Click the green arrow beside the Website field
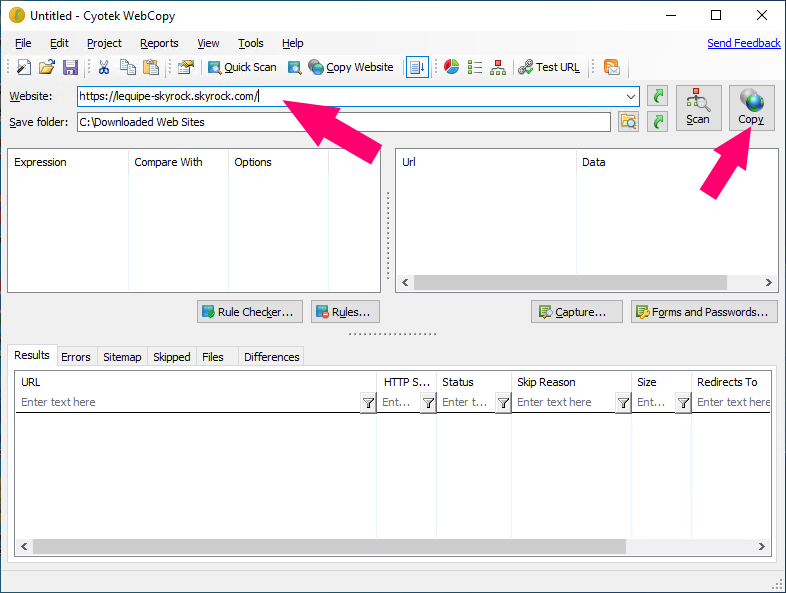 658,96
